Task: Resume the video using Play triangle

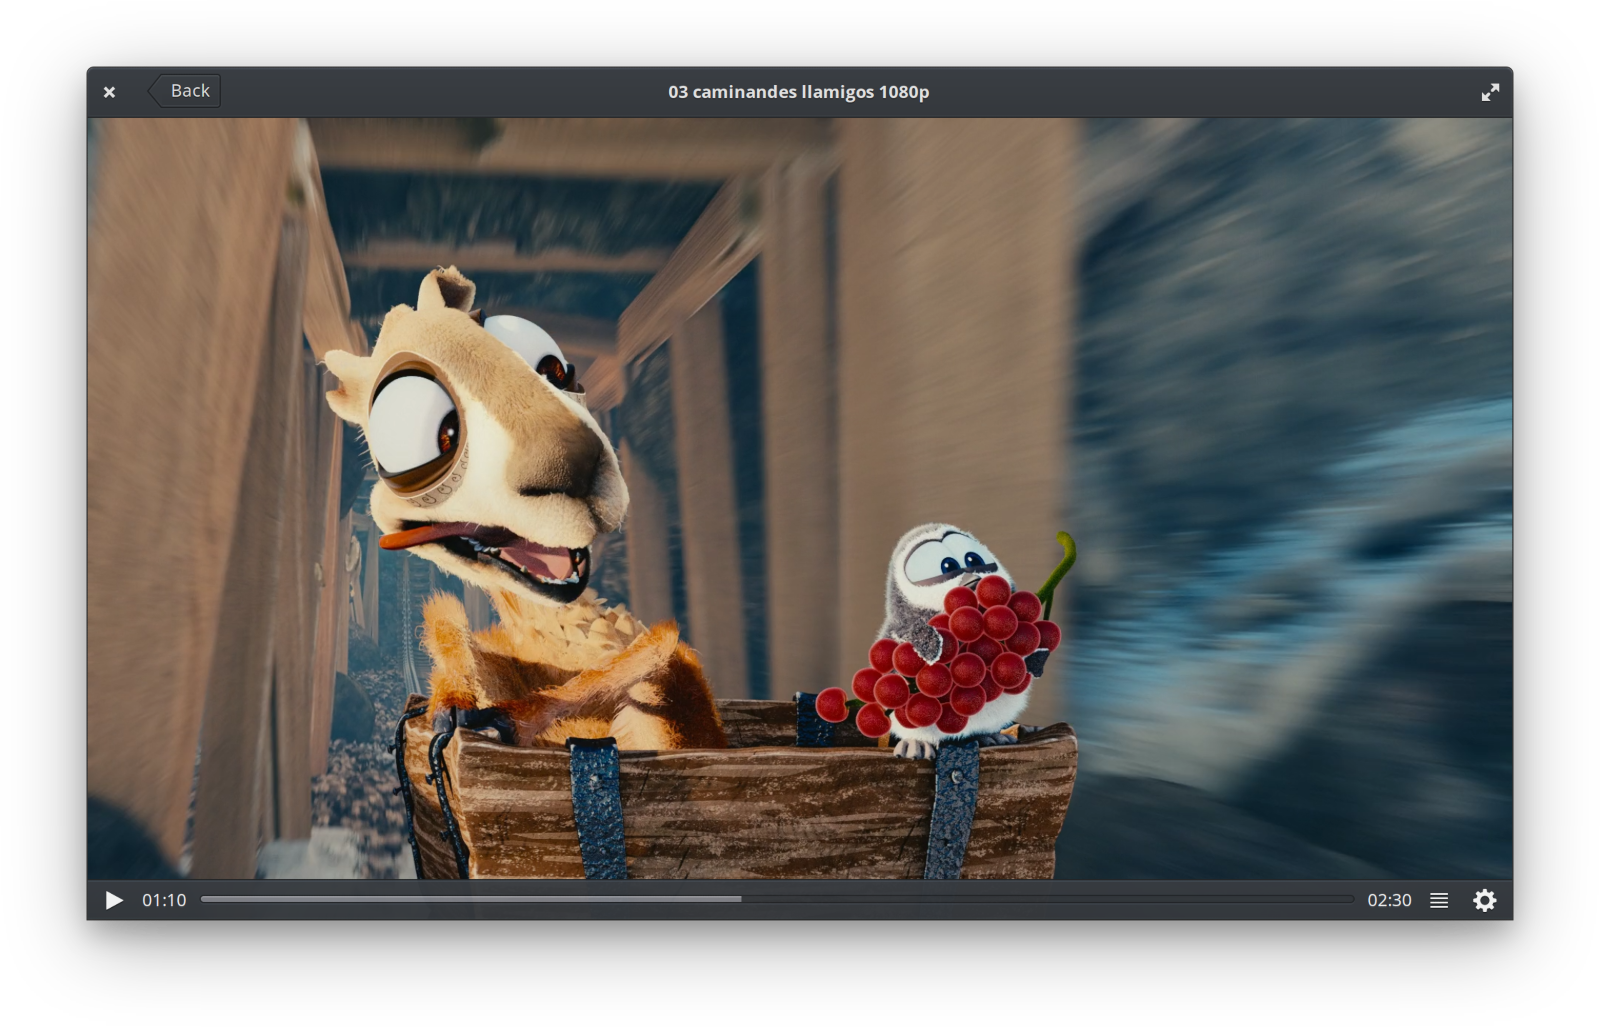Action: click(113, 900)
